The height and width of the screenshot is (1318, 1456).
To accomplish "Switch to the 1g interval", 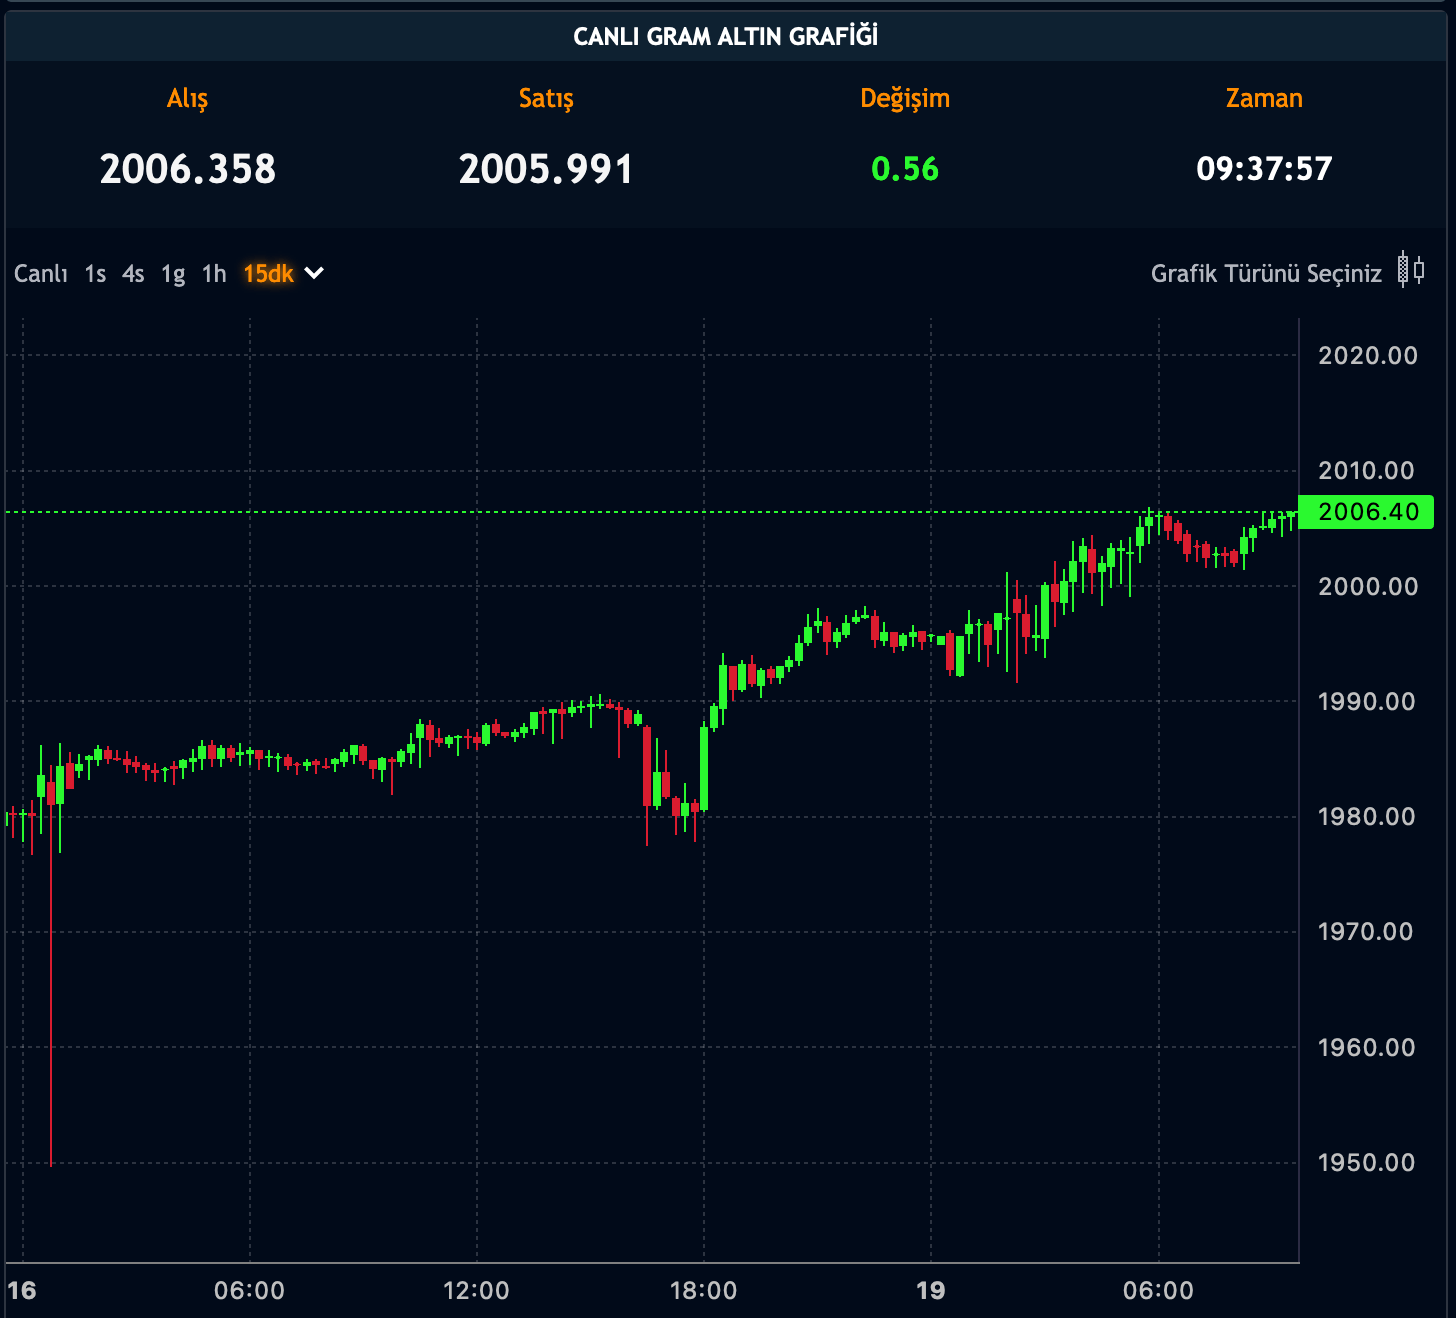I will click(x=173, y=275).
